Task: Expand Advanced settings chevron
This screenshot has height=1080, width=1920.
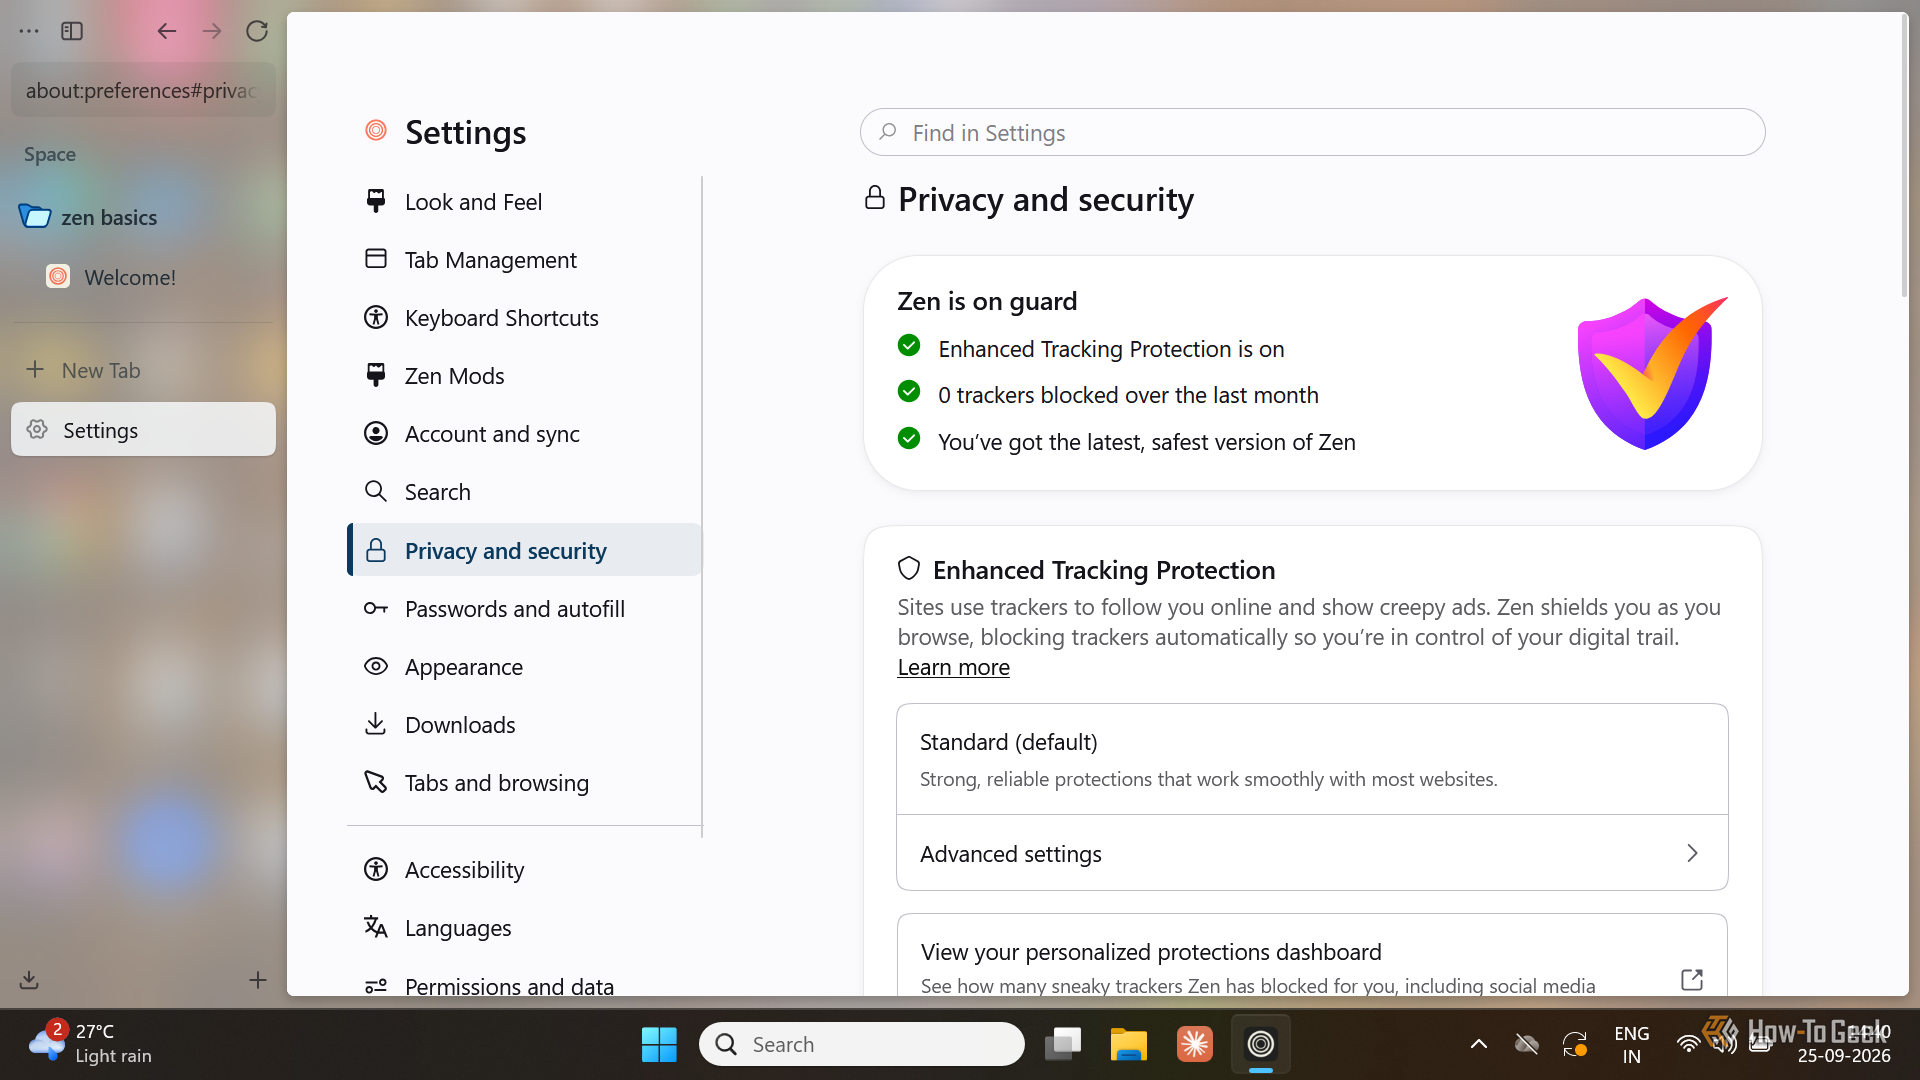Action: click(1692, 853)
